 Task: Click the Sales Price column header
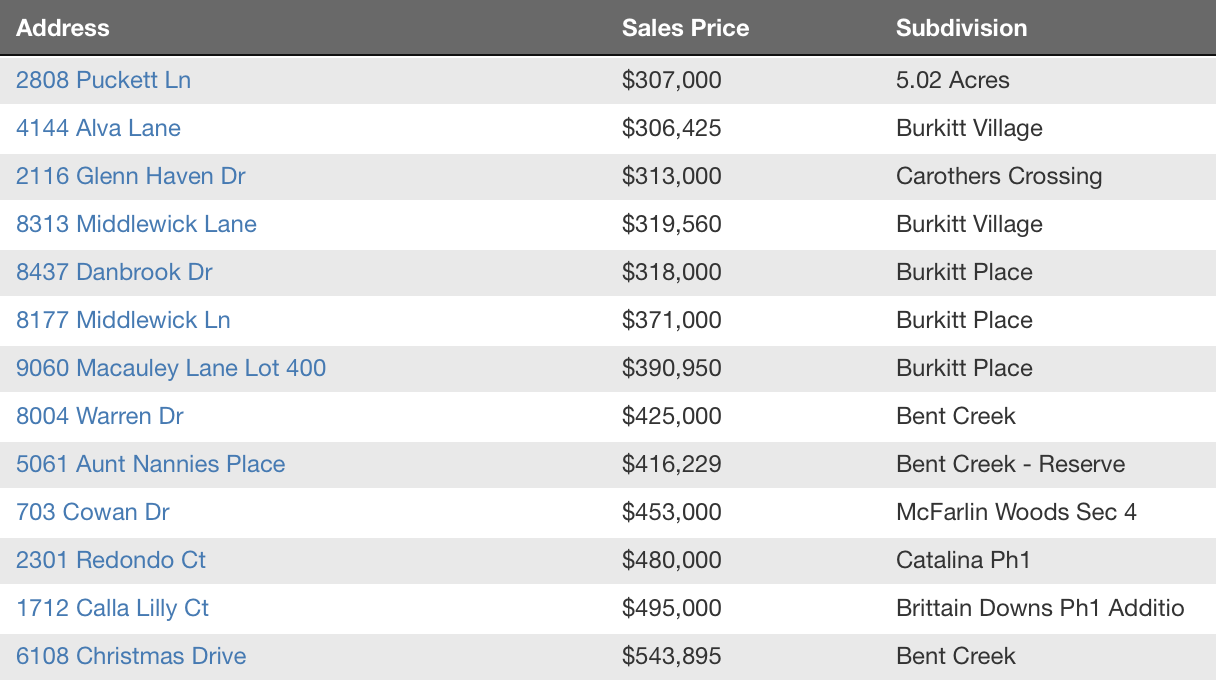click(685, 28)
